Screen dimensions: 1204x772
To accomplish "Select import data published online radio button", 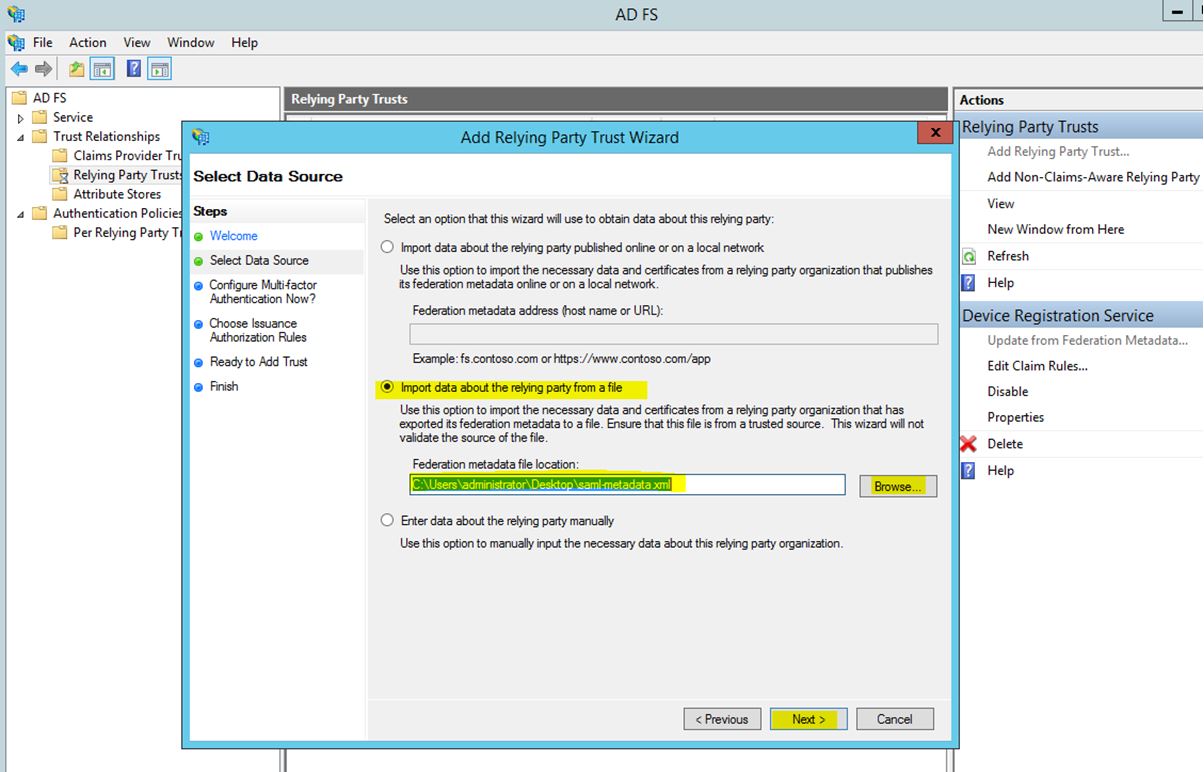I will point(387,247).
